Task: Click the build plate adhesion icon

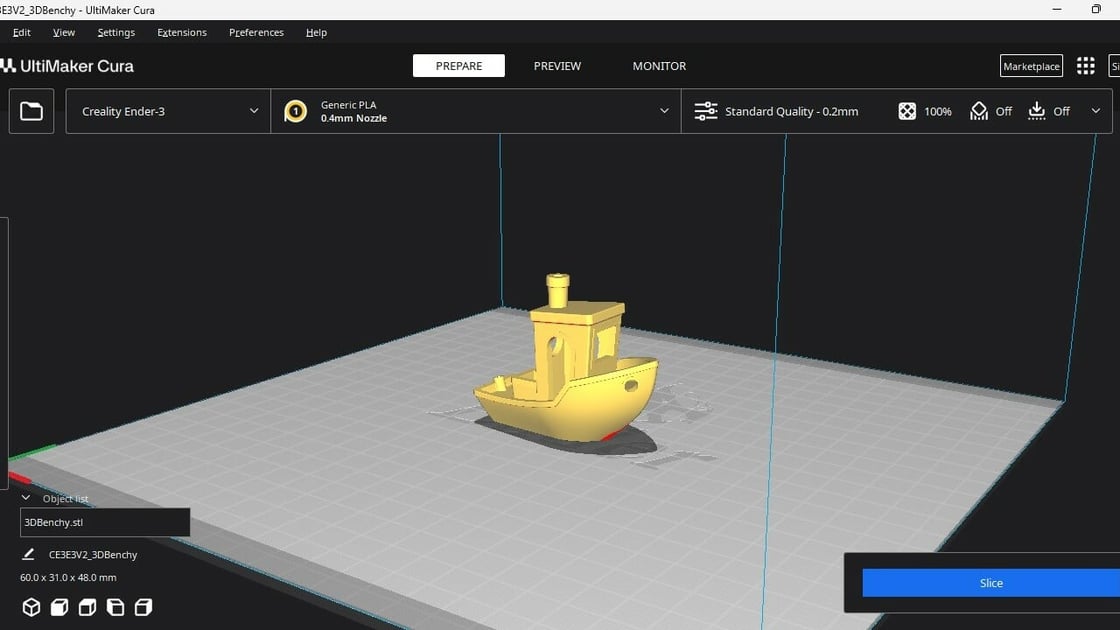Action: (x=1037, y=111)
